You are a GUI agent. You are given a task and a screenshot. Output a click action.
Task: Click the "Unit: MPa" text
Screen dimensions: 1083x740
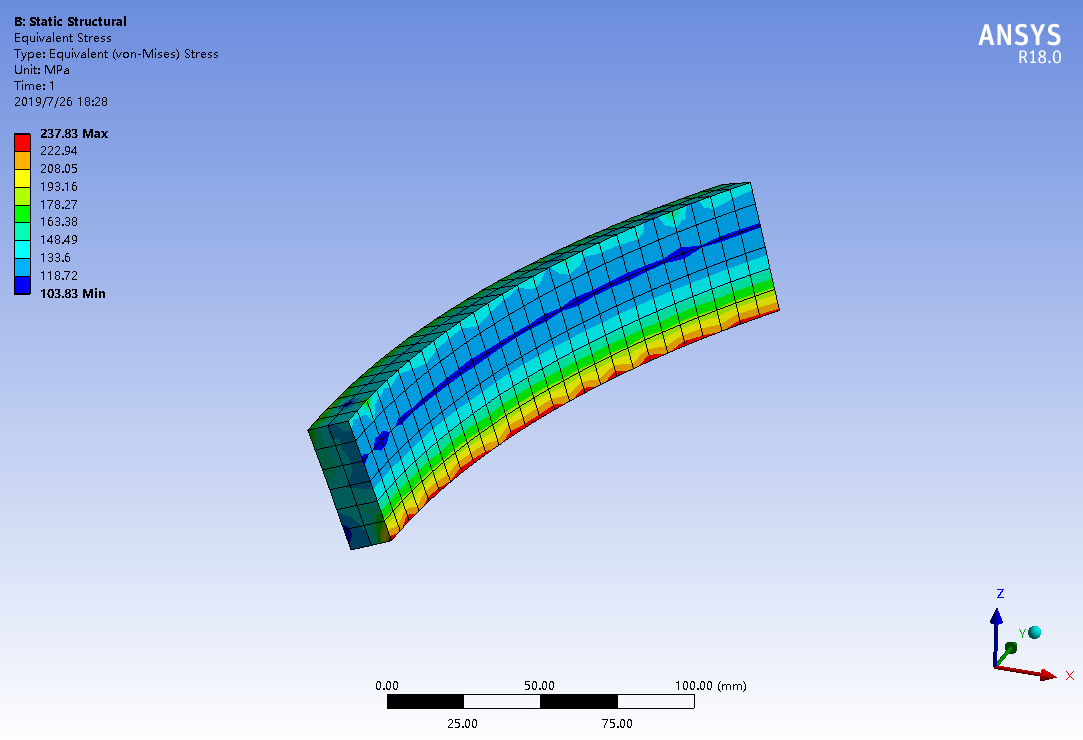(x=41, y=70)
